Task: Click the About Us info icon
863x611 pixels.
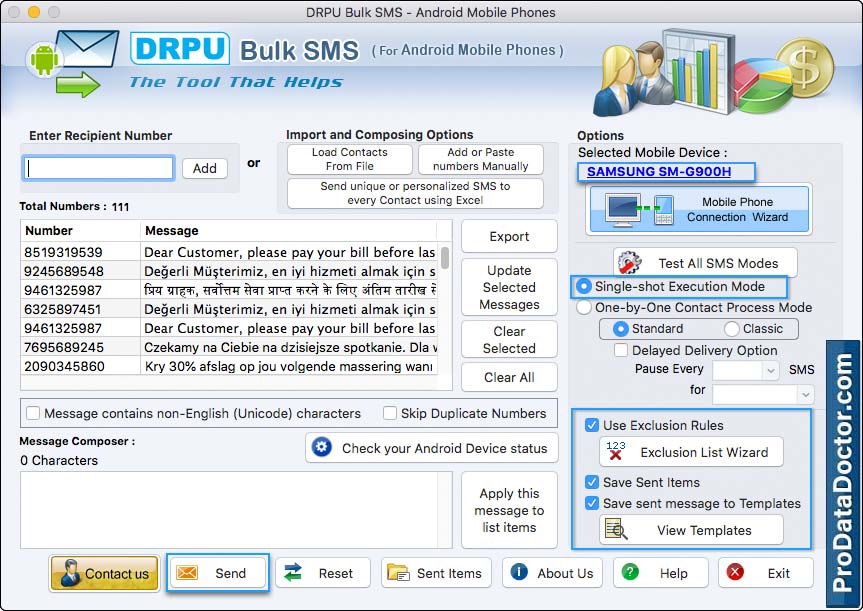Action: (x=519, y=572)
